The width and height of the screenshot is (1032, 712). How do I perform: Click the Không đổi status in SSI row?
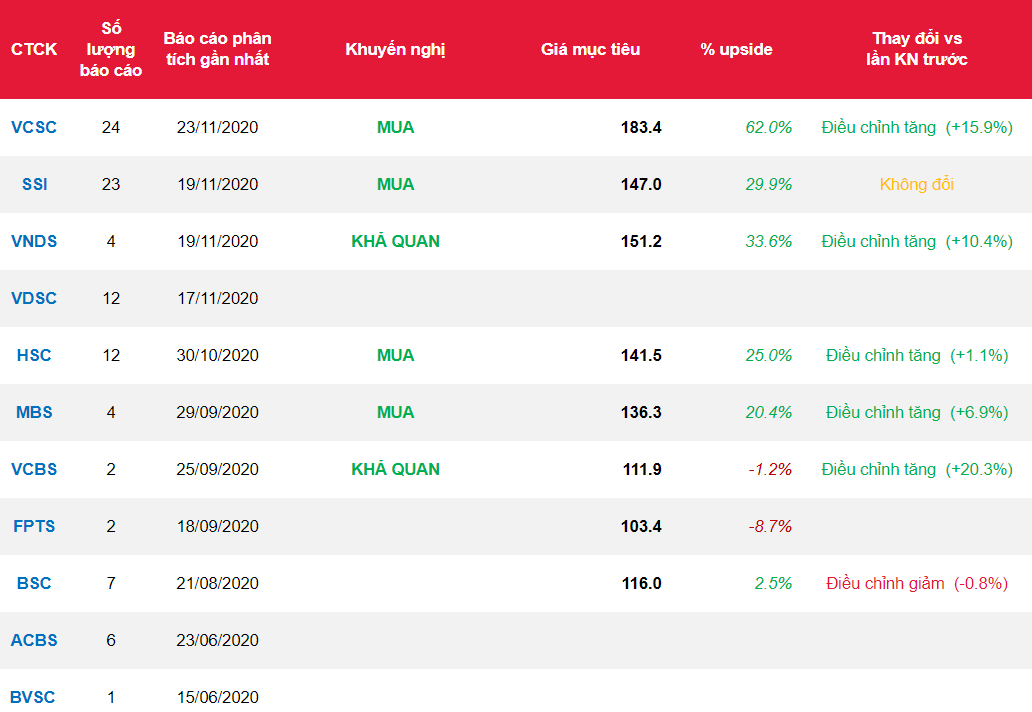917,184
